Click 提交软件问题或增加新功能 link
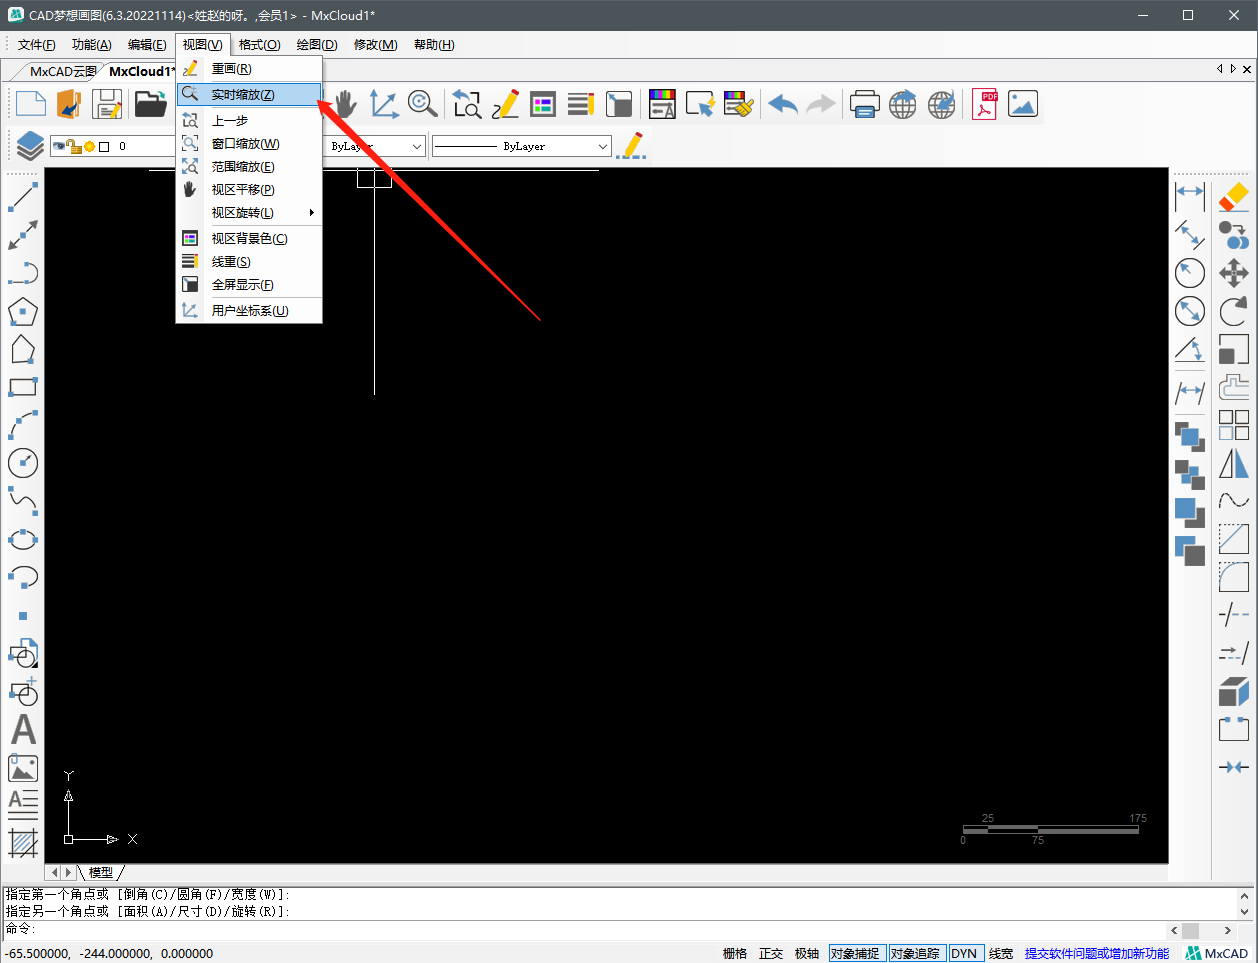This screenshot has height=963, width=1258. [1096, 953]
